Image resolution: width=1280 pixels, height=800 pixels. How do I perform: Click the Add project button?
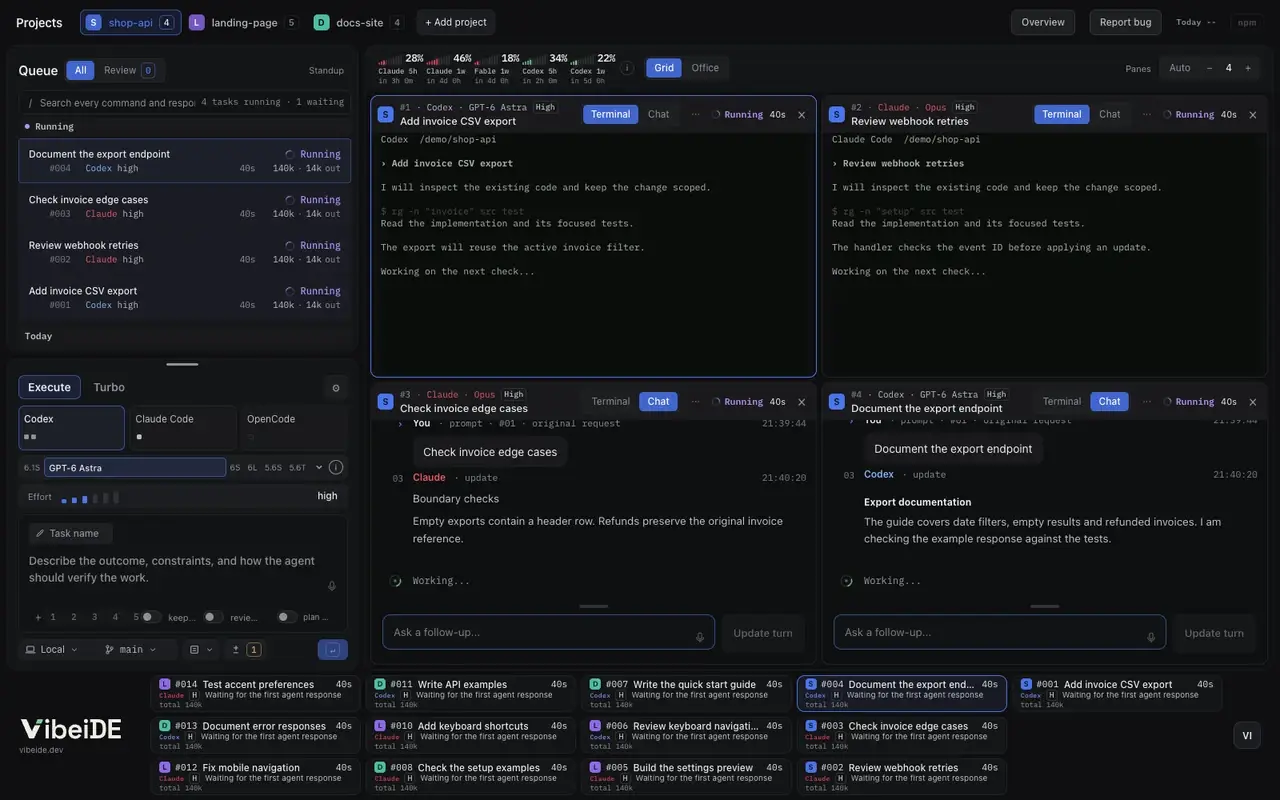click(x=456, y=22)
